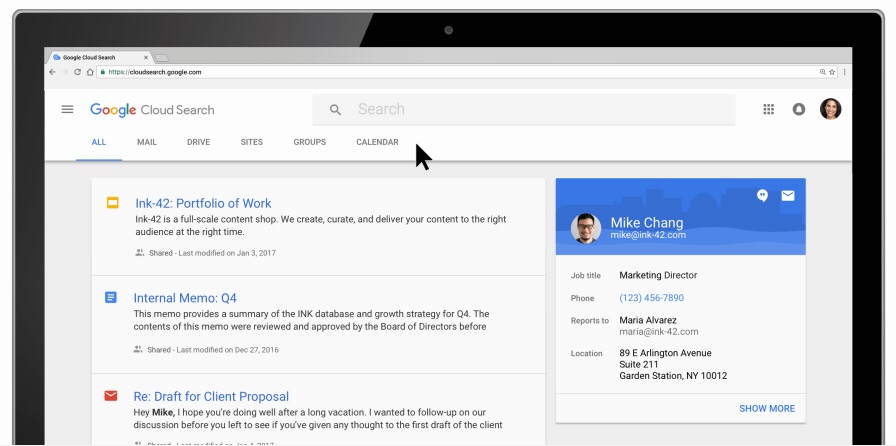Switch to the GROUPS tab
Image resolution: width=896 pixels, height=446 pixels.
click(x=310, y=142)
